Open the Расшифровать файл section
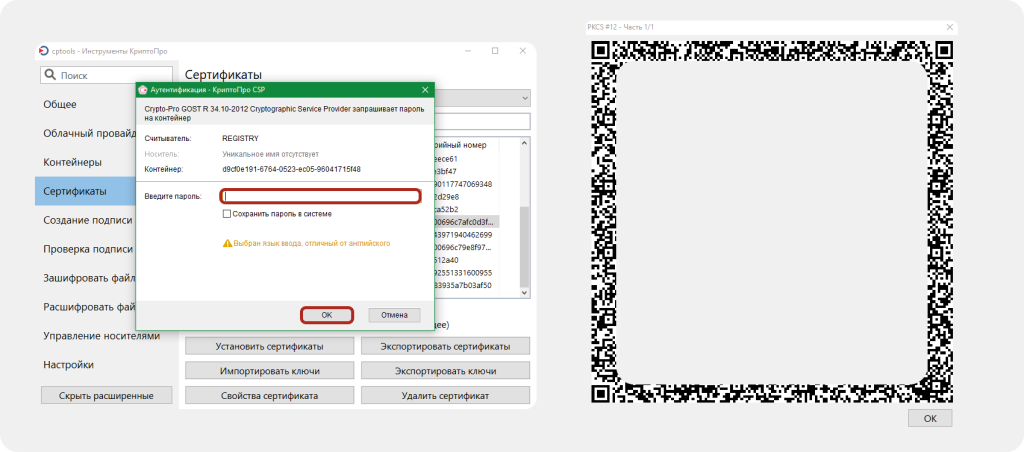Viewport: 1024px width, 452px height. click(88, 307)
